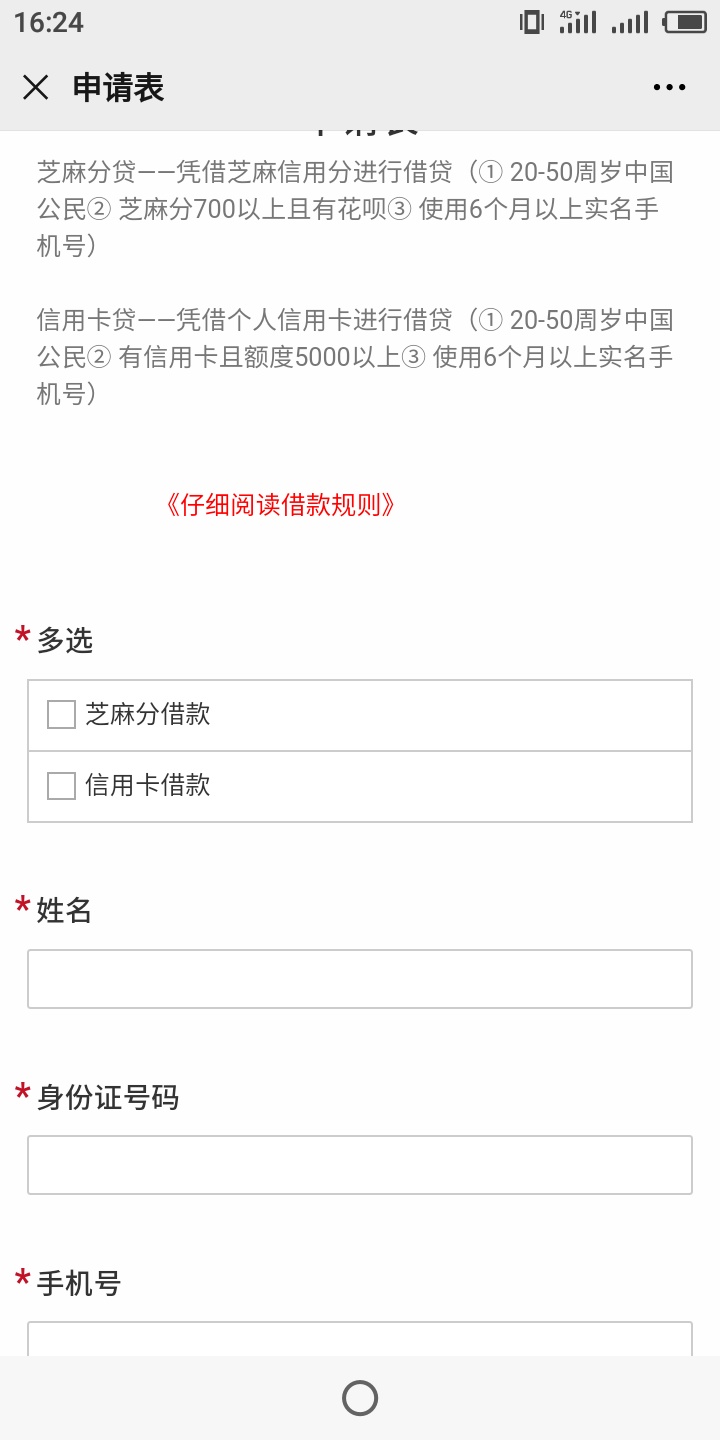720x1440 pixels.
Task: Tap the vibrate mode status icon
Action: point(532,21)
